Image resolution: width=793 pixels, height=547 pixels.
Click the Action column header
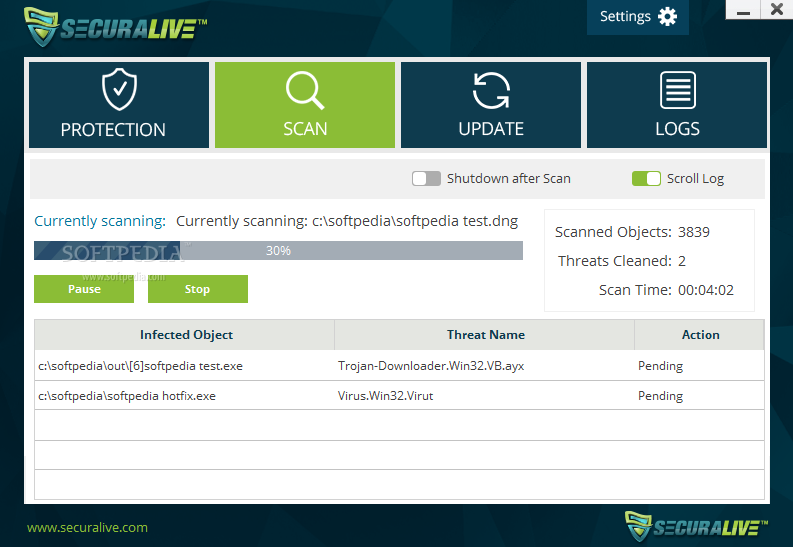[699, 335]
